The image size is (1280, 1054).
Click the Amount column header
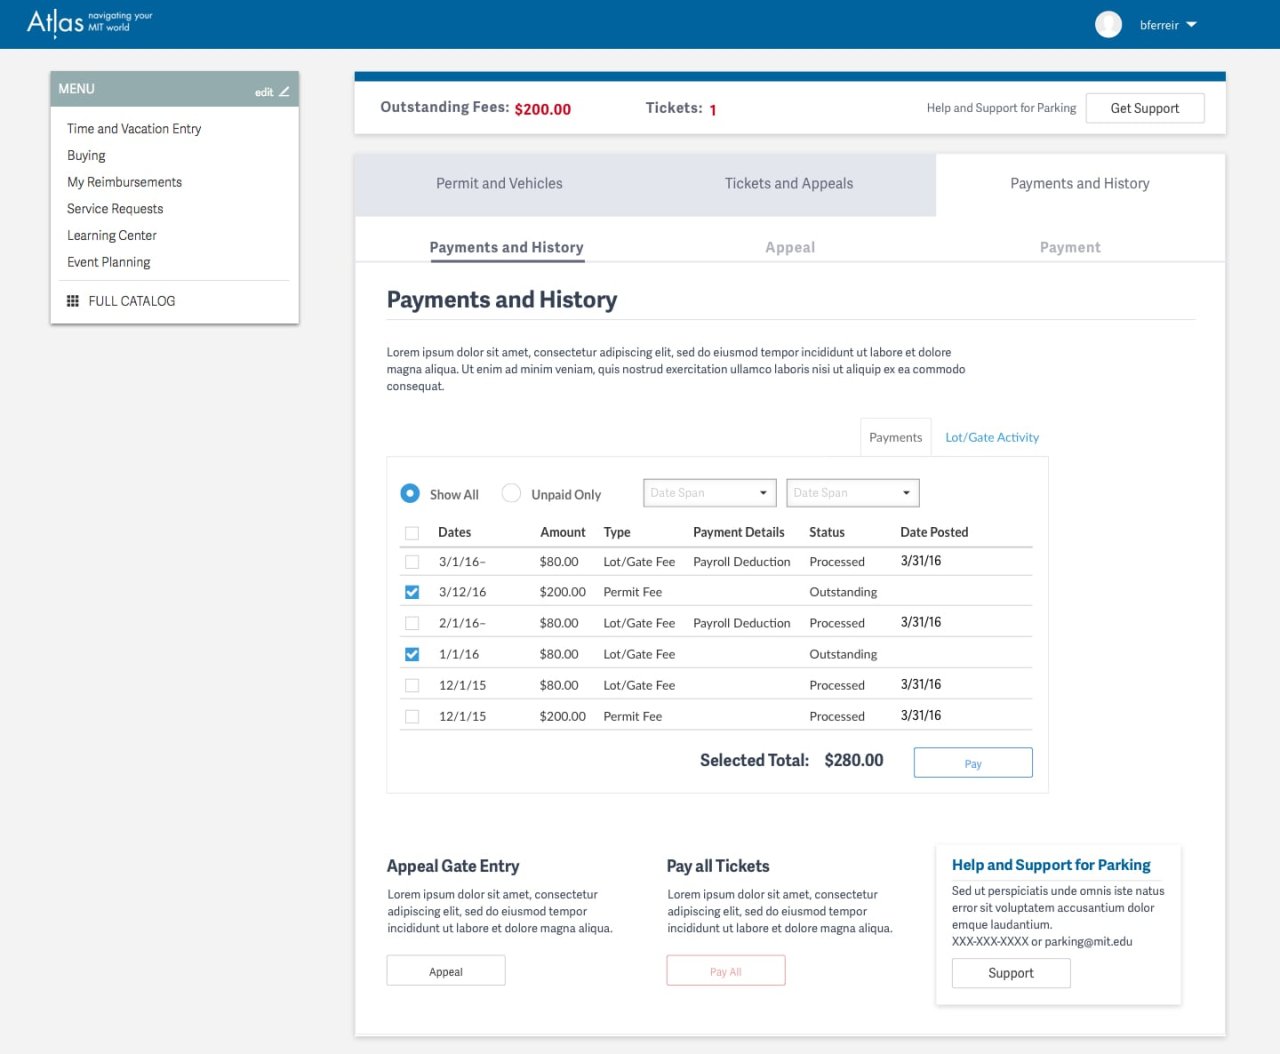[x=563, y=532]
